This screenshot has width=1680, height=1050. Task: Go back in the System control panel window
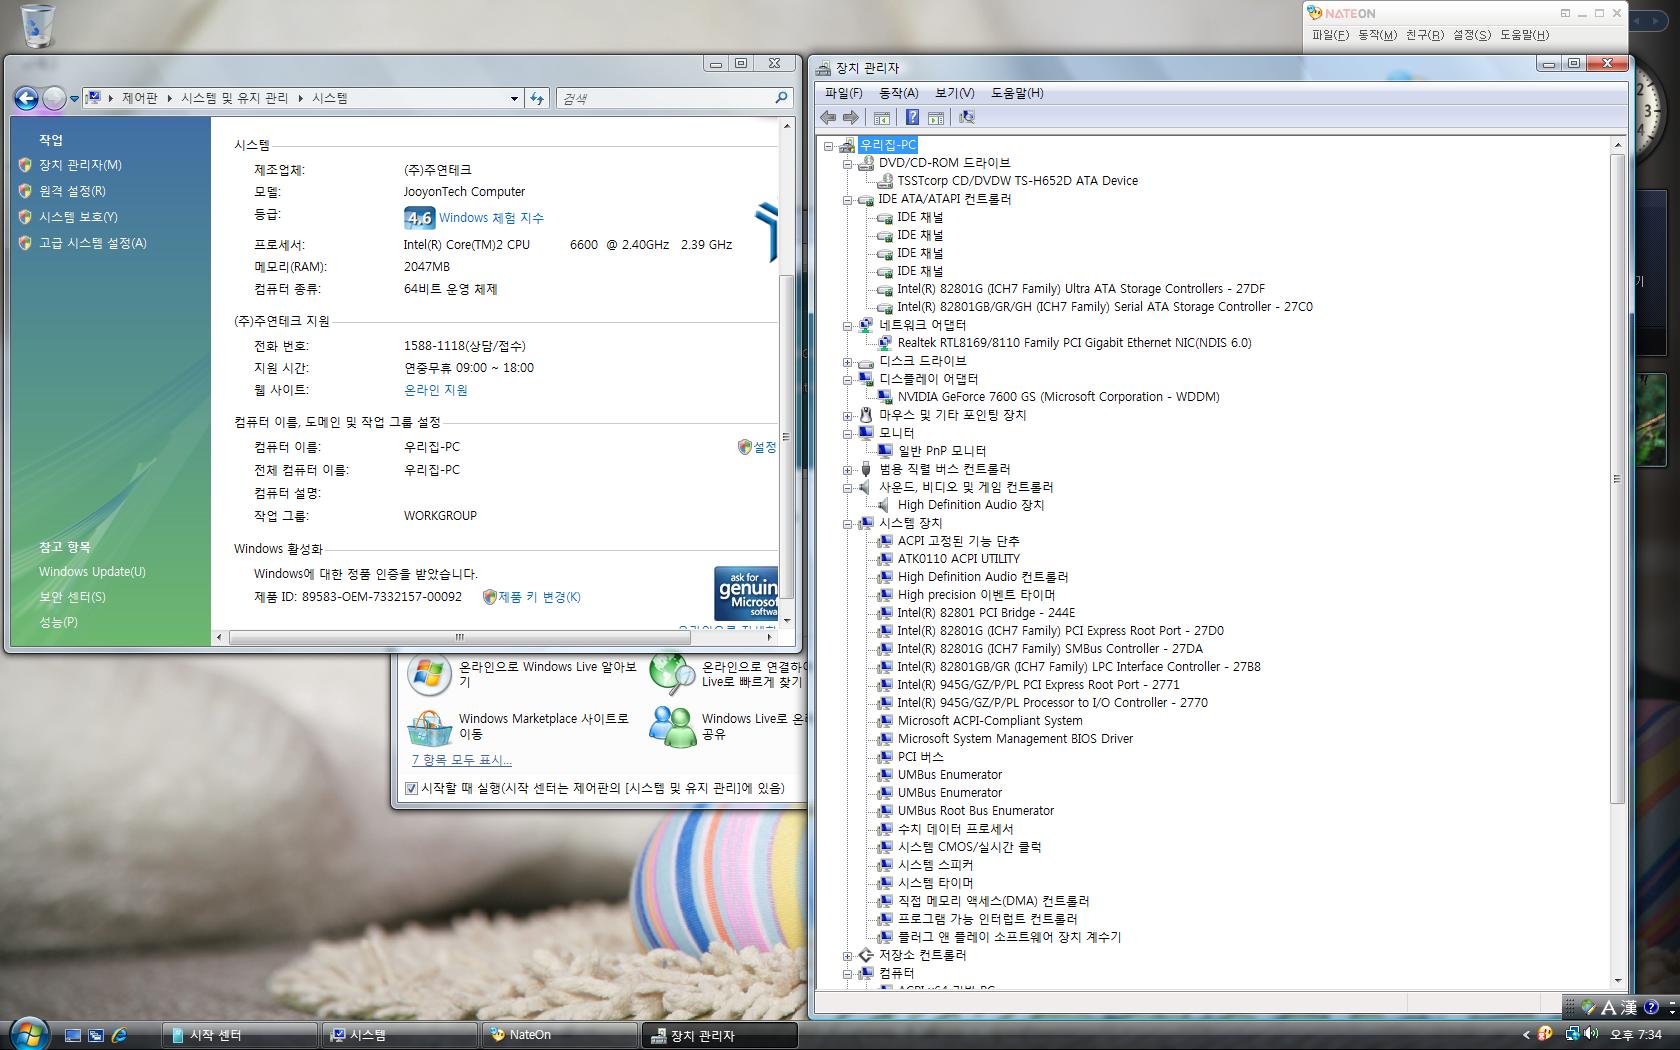pos(26,98)
